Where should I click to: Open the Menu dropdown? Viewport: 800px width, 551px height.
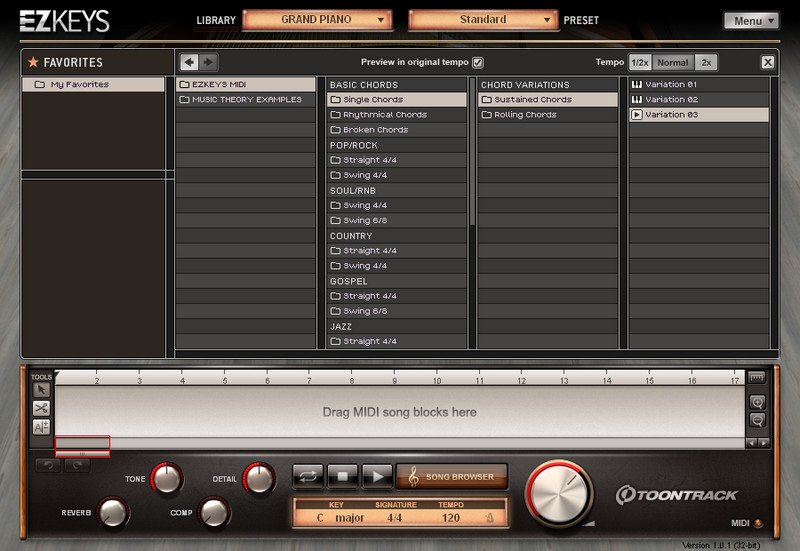[x=751, y=20]
